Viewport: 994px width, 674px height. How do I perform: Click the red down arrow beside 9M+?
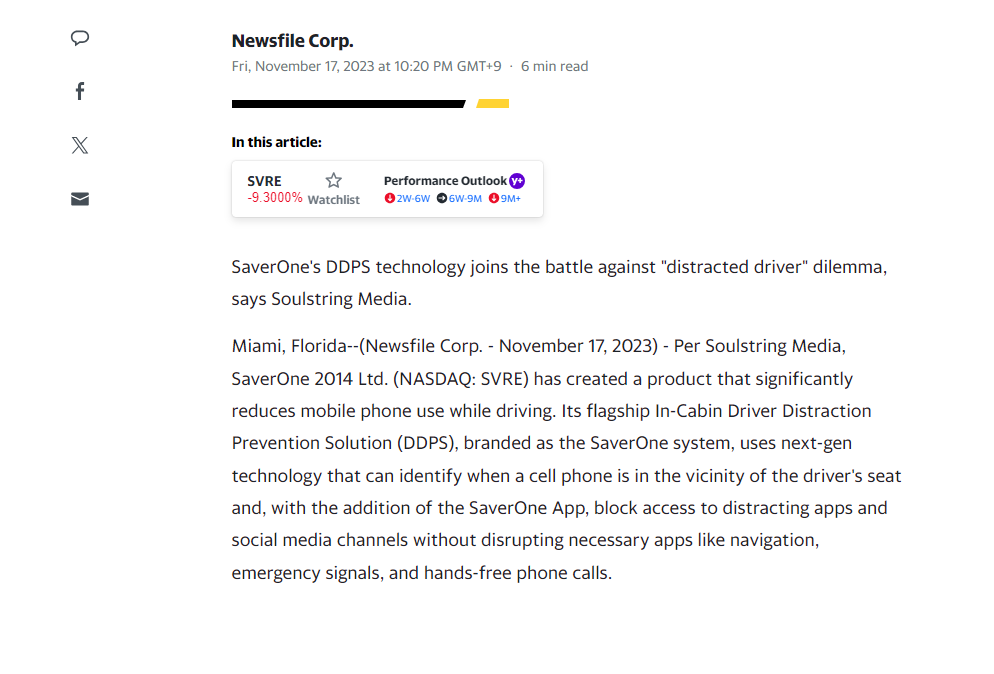[x=494, y=199]
